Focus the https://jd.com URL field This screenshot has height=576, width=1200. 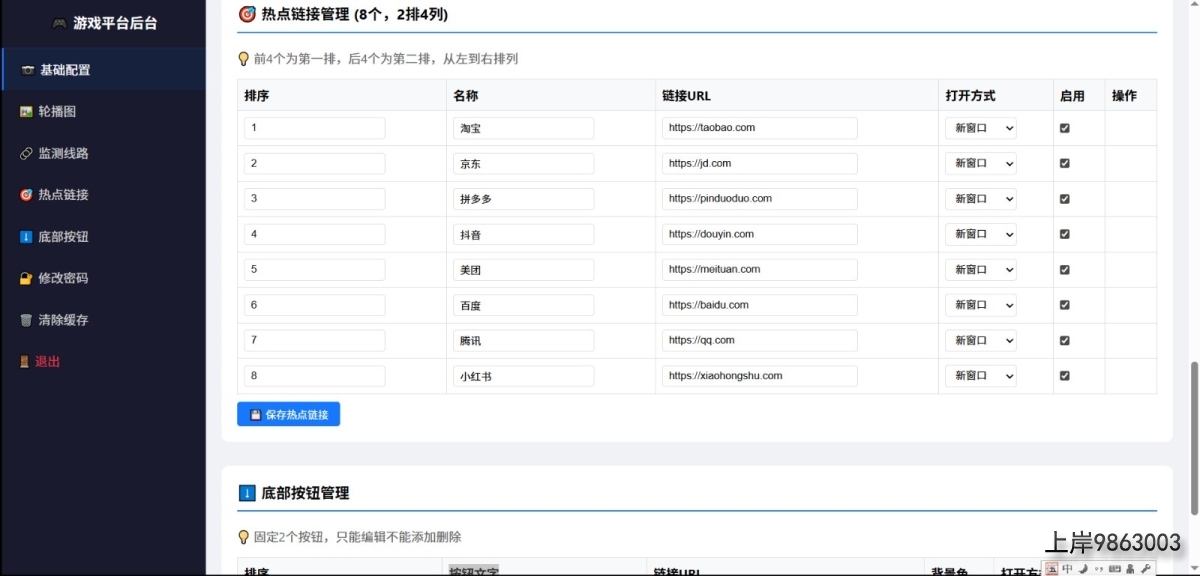coord(759,163)
